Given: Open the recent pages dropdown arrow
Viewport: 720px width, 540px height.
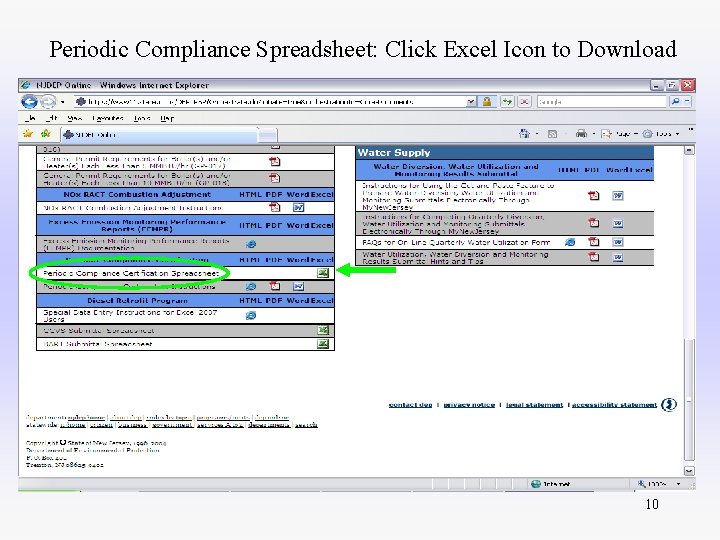Looking at the screenshot, I should coord(62,101).
